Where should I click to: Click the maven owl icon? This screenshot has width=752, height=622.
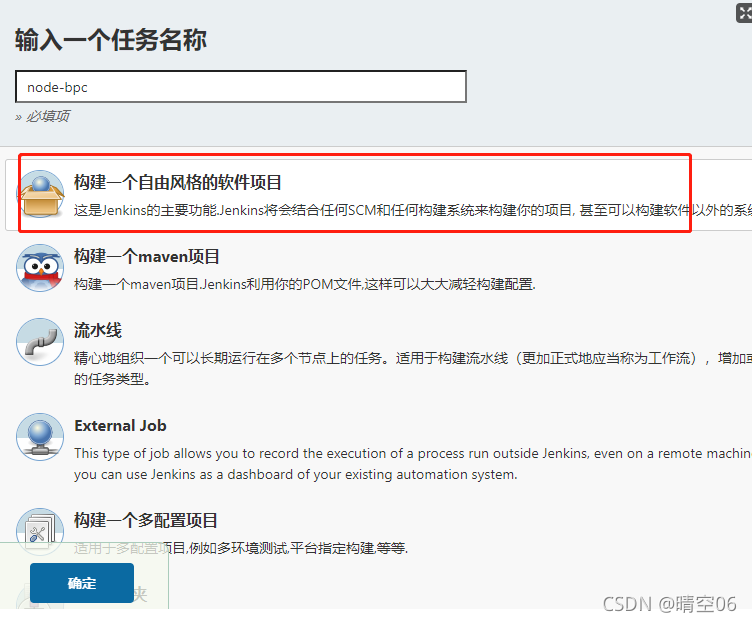click(x=40, y=268)
